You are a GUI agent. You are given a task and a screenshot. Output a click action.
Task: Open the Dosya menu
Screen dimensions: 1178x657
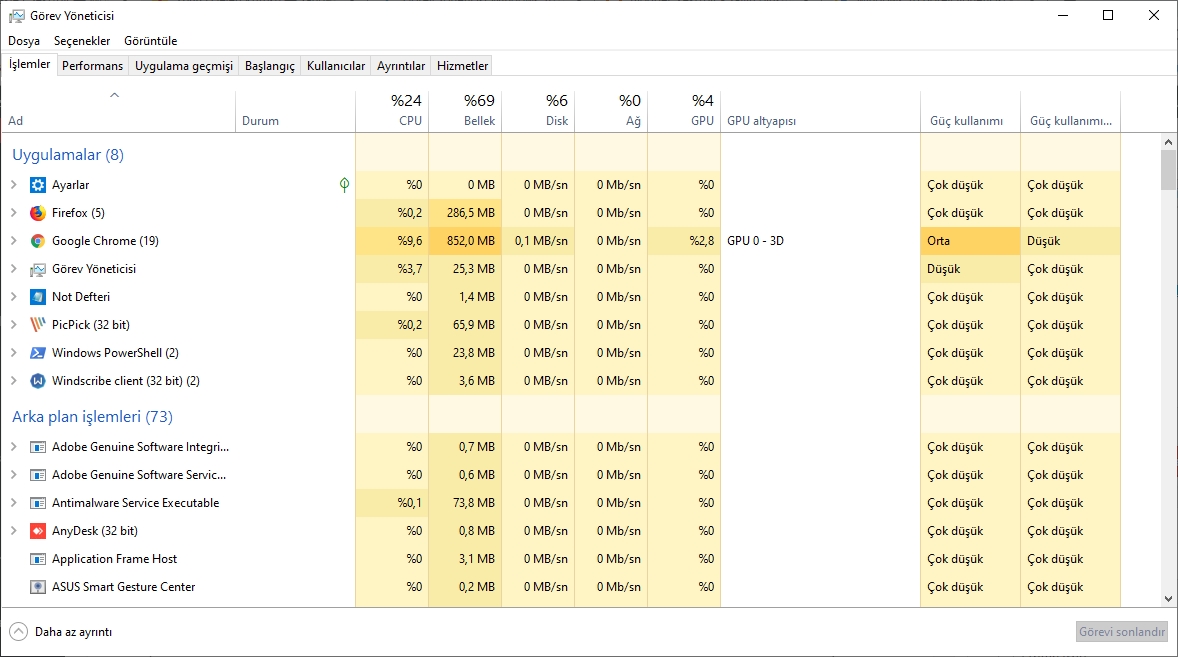24,41
